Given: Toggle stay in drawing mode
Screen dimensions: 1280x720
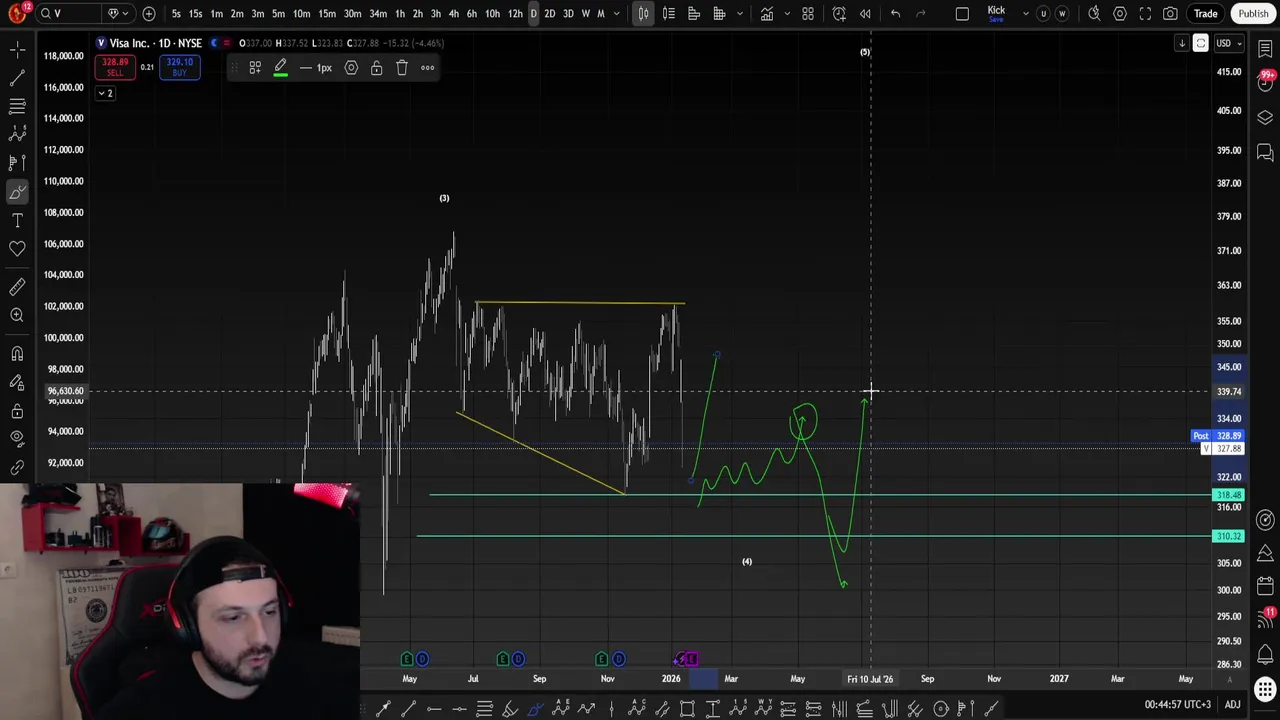Looking at the screenshot, I should (x=17, y=382).
